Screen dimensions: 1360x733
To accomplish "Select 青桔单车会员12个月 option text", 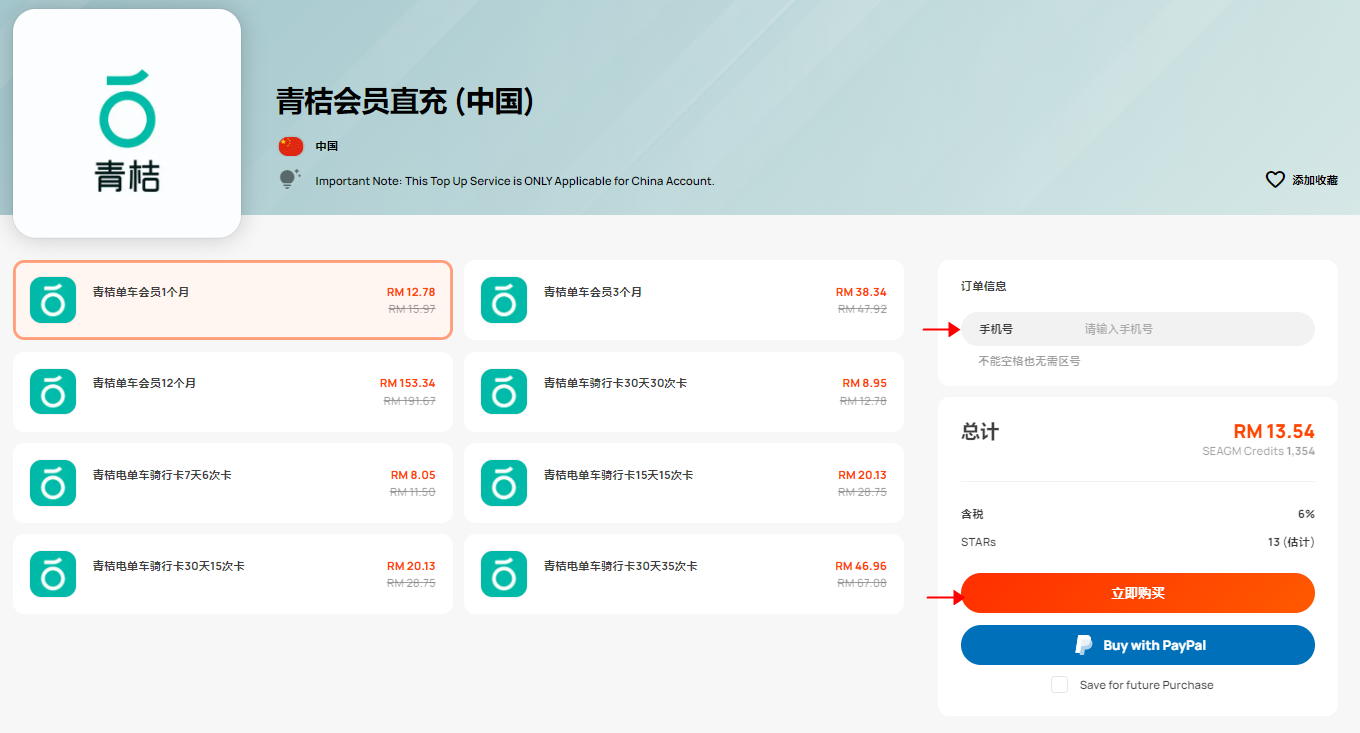I will (144, 383).
